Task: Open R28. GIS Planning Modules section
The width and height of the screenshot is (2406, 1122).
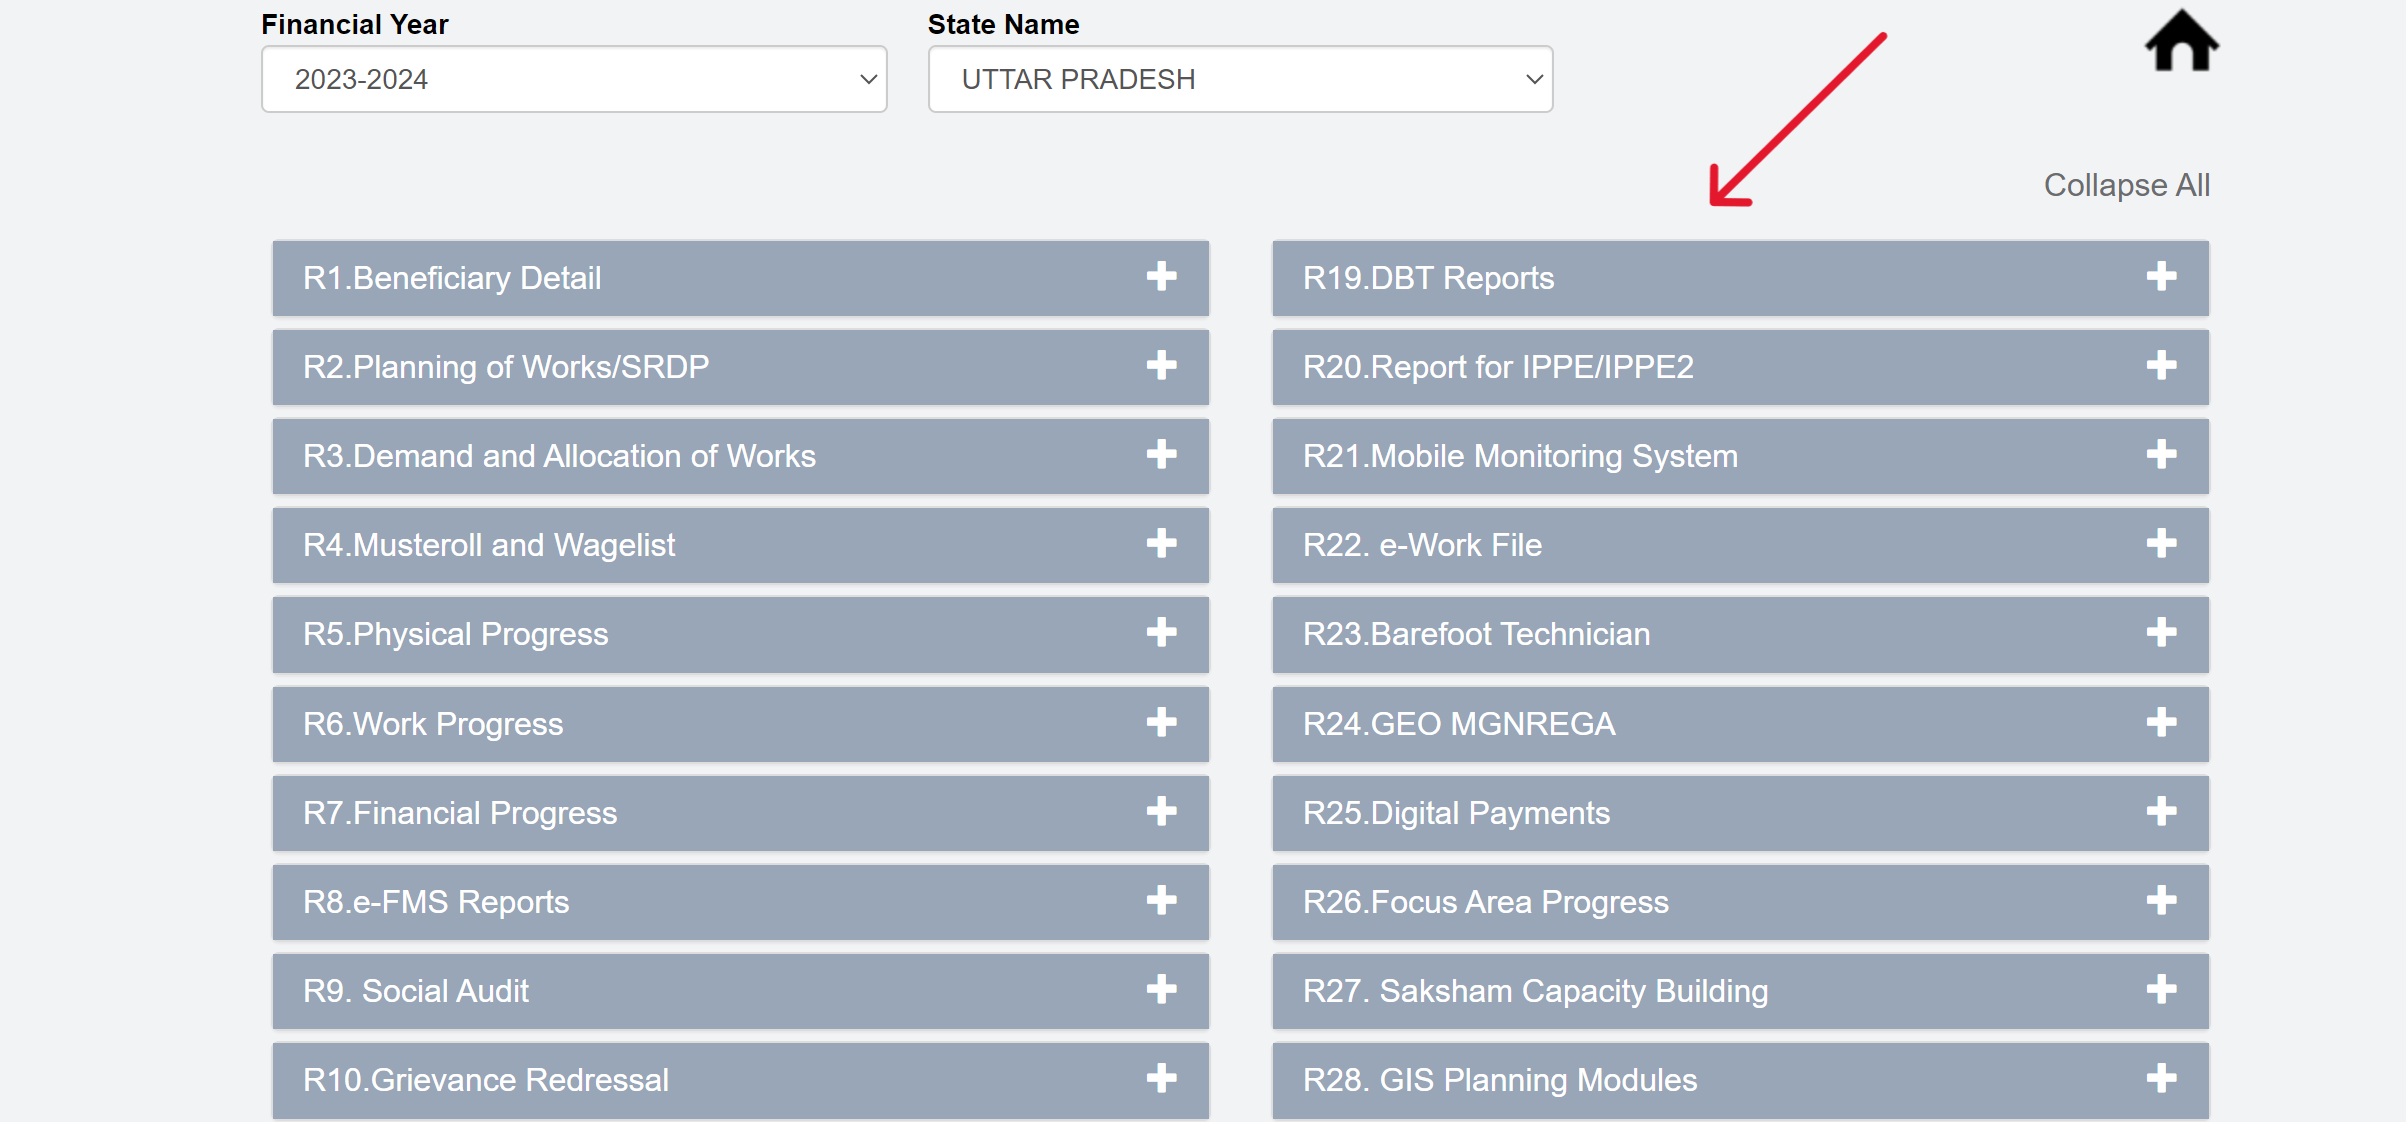Action: click(x=1740, y=1080)
